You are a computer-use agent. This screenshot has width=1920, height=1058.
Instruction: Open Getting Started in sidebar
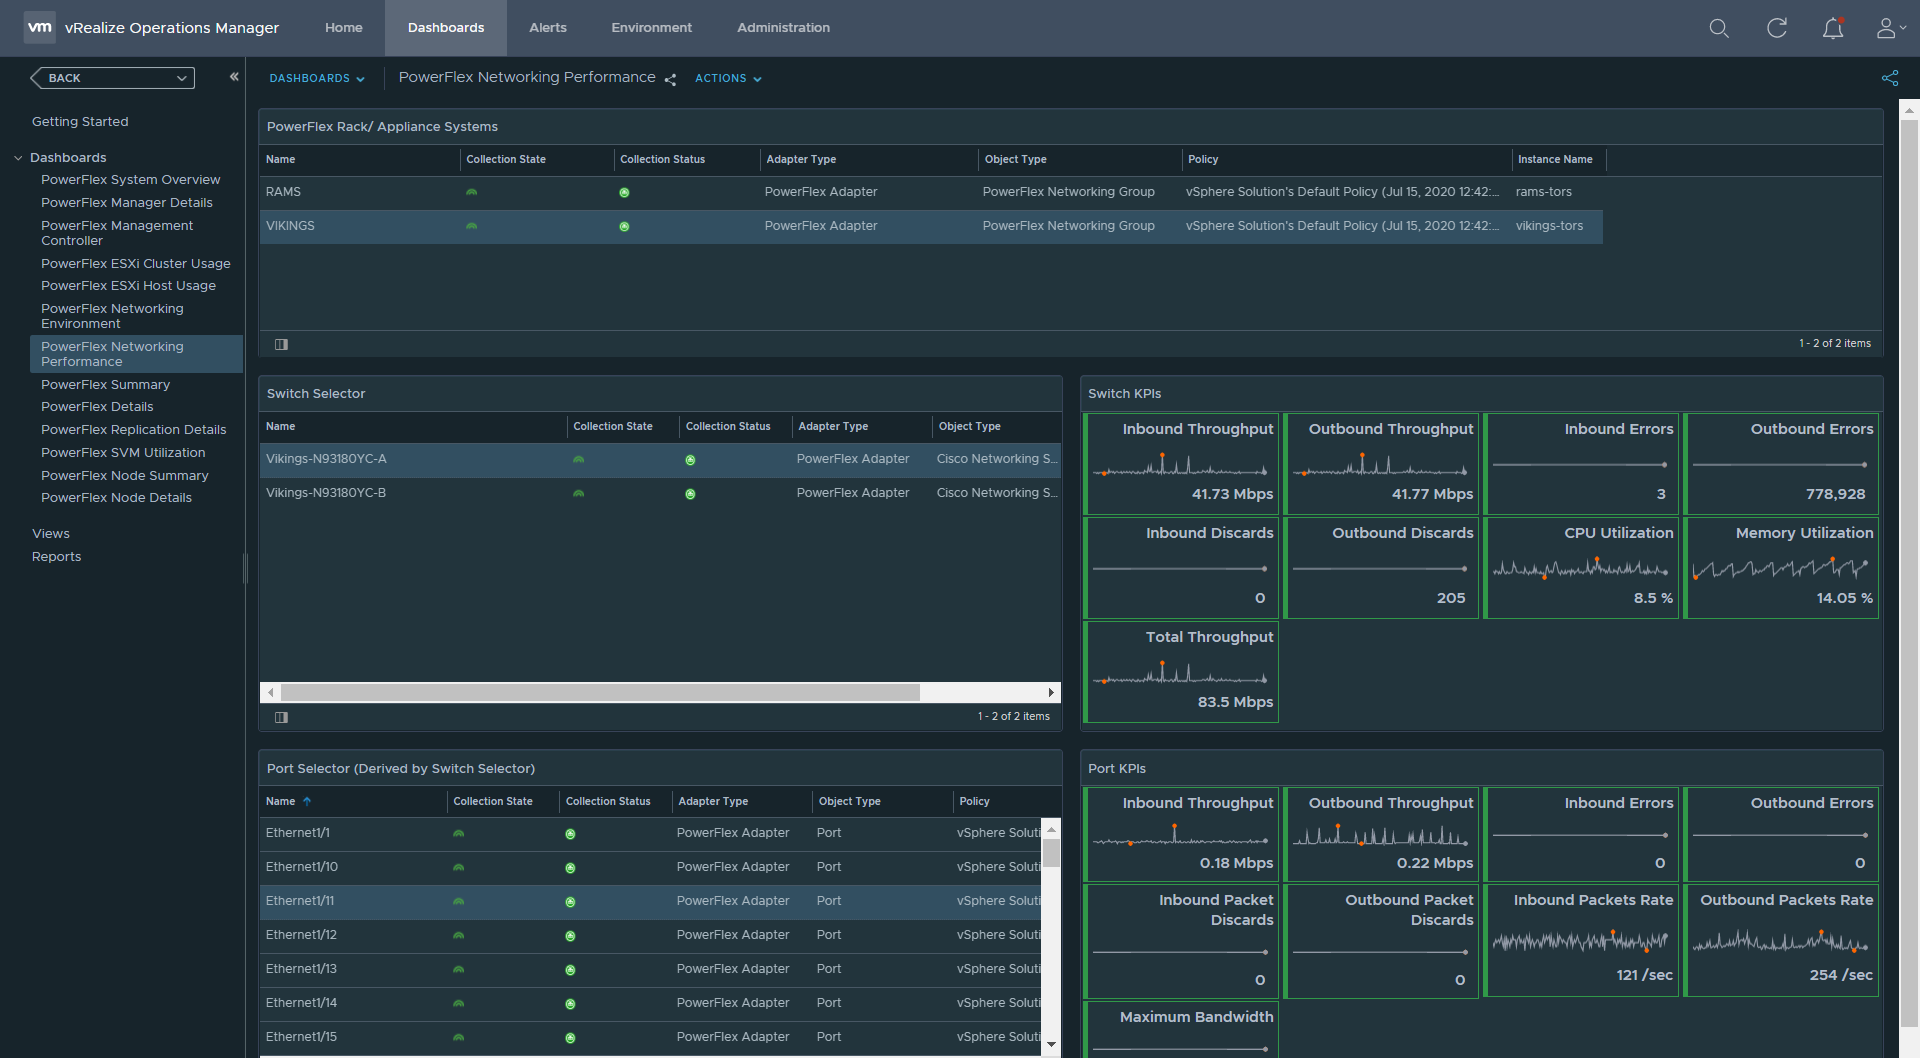[x=80, y=122]
